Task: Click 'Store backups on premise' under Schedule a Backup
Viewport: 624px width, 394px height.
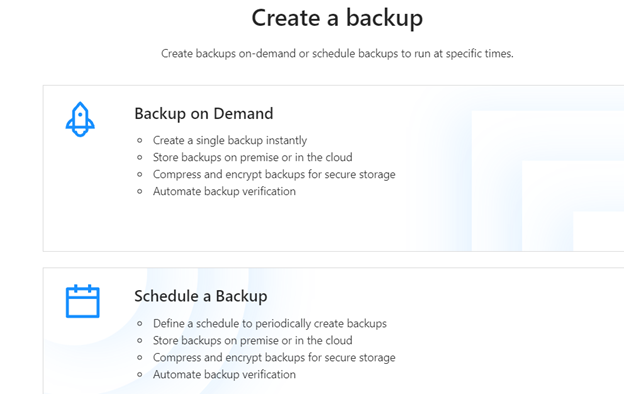Action: (x=253, y=341)
